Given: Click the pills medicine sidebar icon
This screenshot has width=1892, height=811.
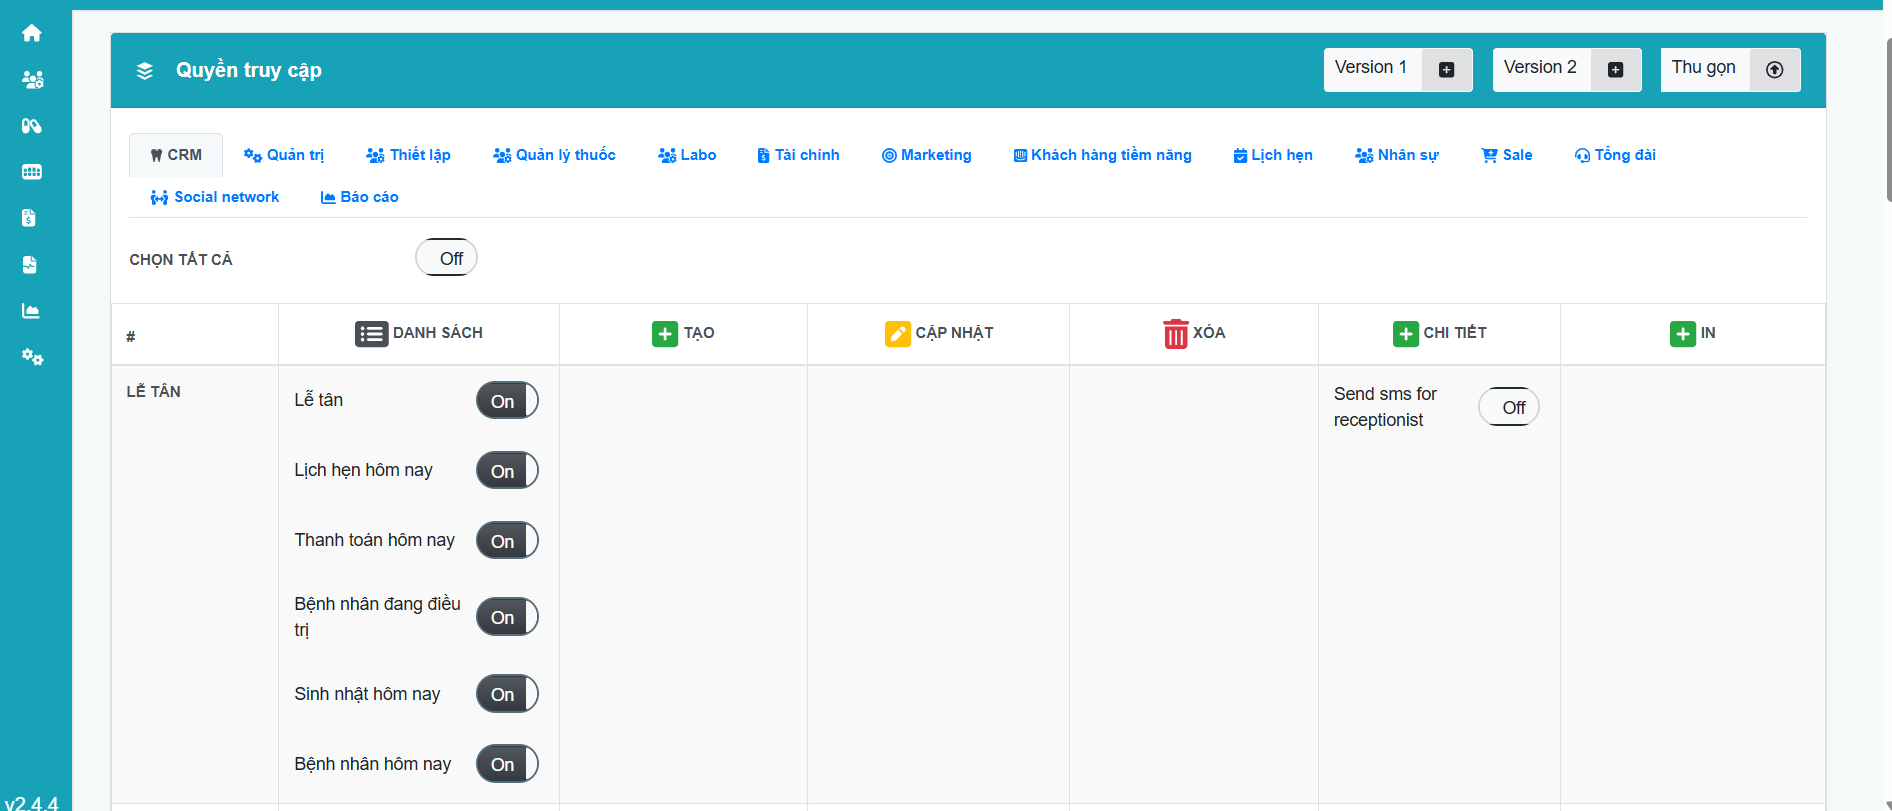Looking at the screenshot, I should click(32, 126).
